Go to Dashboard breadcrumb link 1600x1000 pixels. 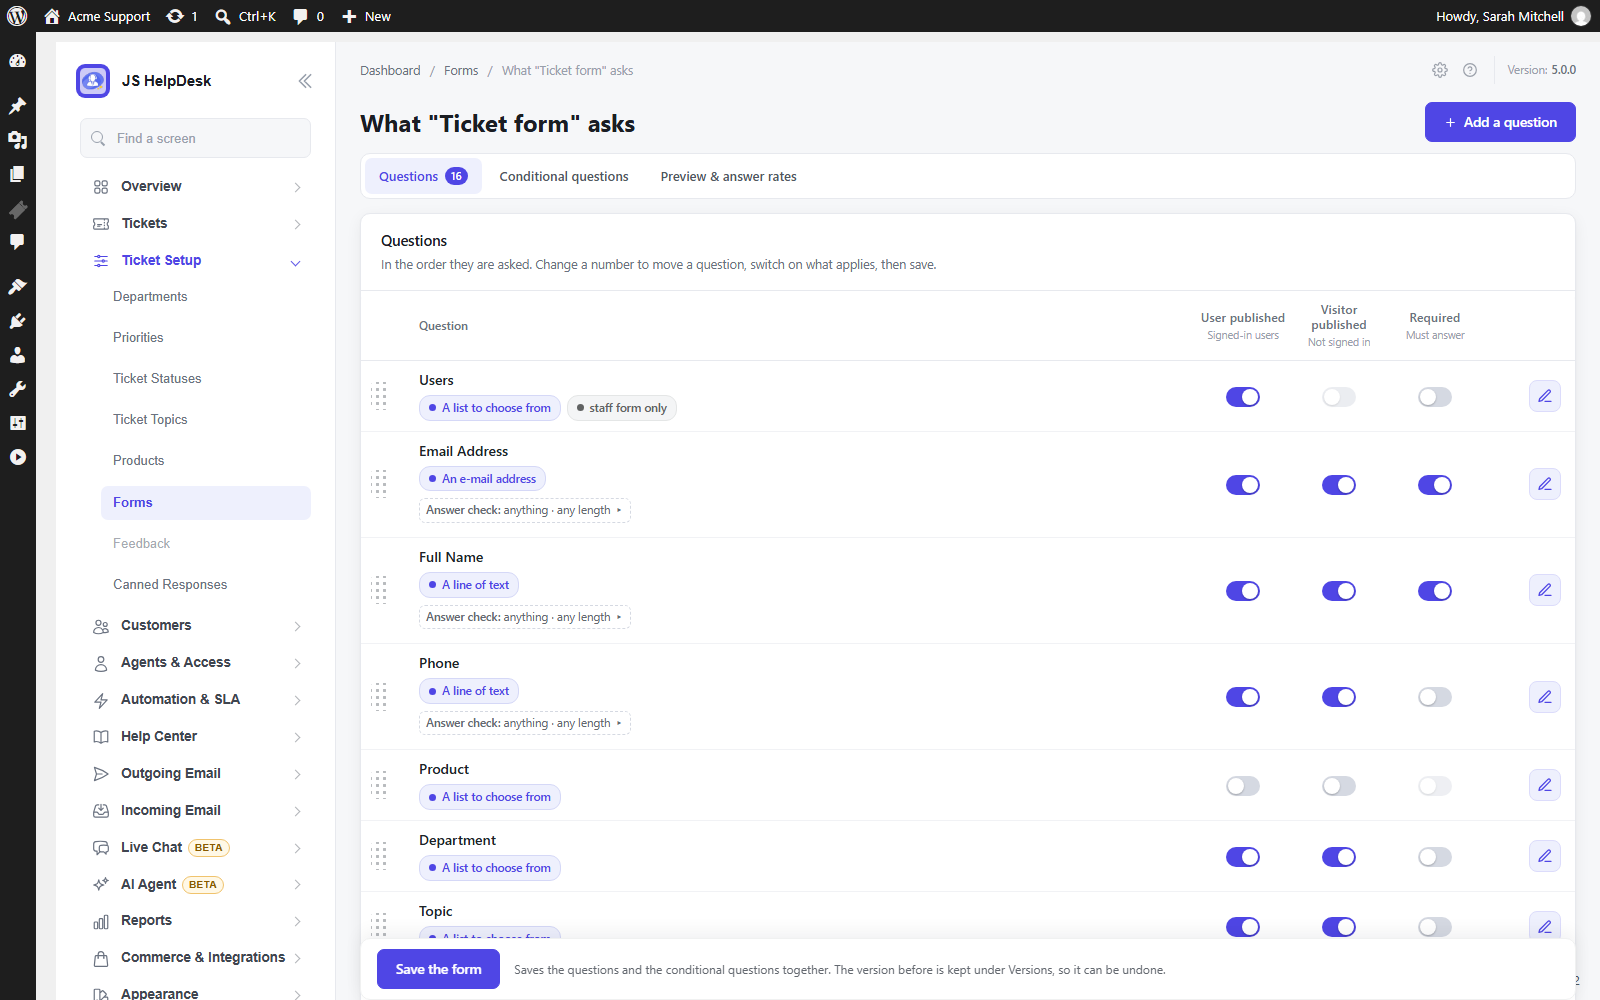(390, 71)
